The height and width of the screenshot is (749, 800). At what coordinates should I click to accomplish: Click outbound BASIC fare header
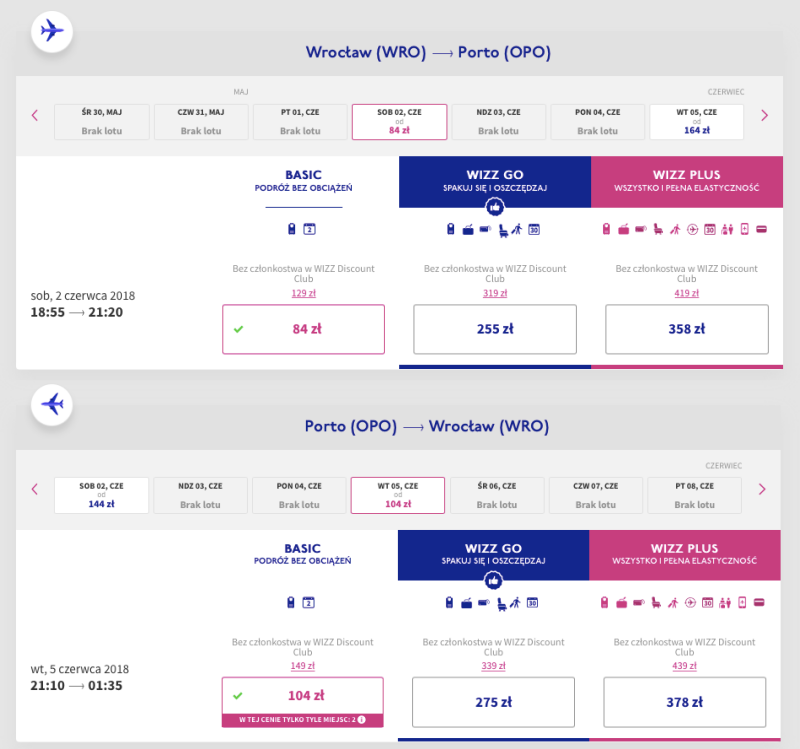pos(304,181)
